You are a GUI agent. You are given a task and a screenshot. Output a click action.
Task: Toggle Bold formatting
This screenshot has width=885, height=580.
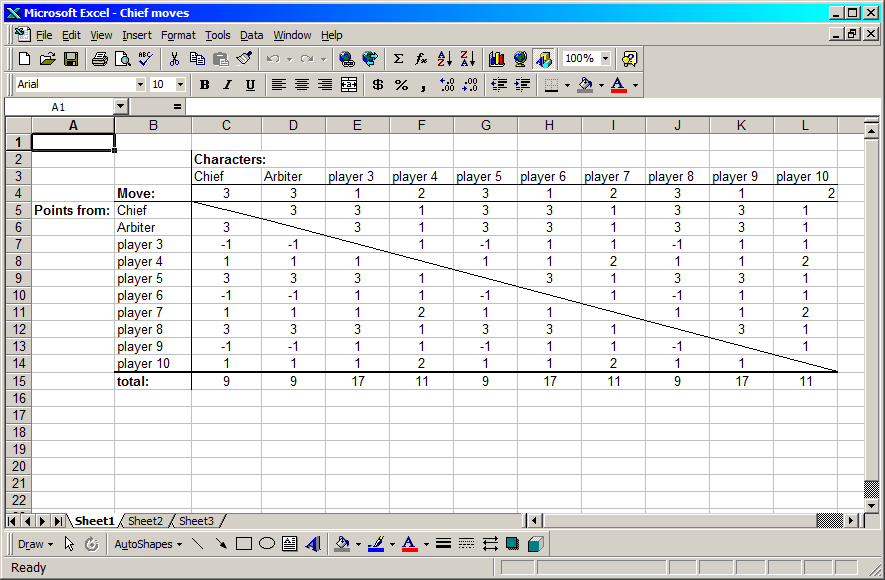point(205,85)
